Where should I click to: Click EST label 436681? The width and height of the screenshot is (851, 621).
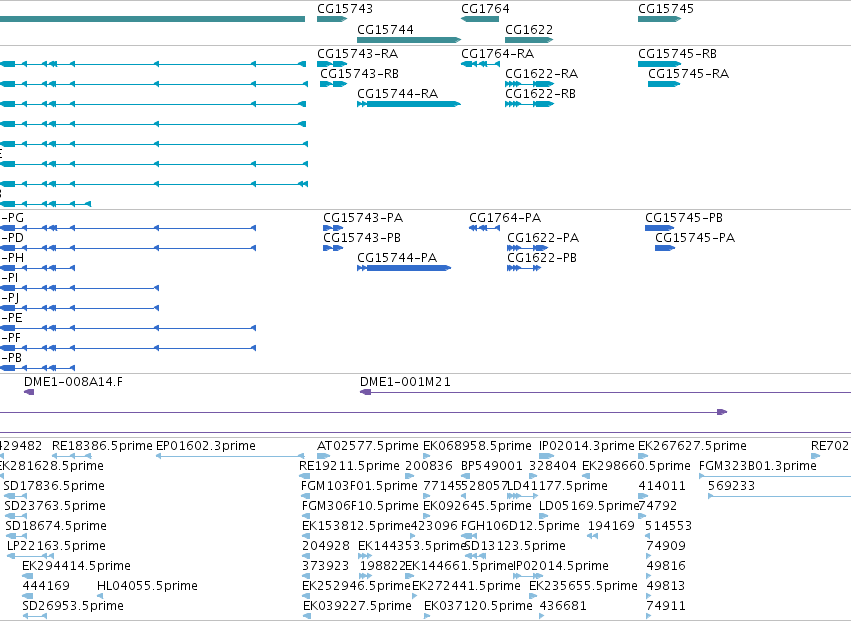pos(563,606)
